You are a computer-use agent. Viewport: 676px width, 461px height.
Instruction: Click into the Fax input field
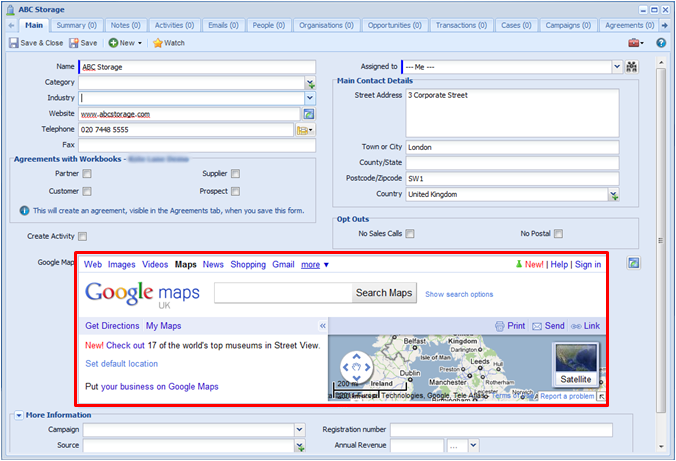point(197,145)
